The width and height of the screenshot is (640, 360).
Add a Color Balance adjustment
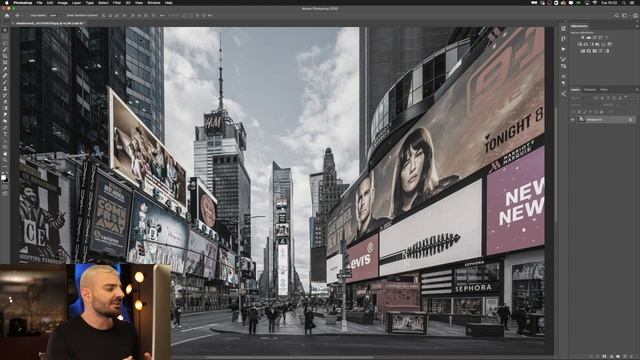coord(586,44)
